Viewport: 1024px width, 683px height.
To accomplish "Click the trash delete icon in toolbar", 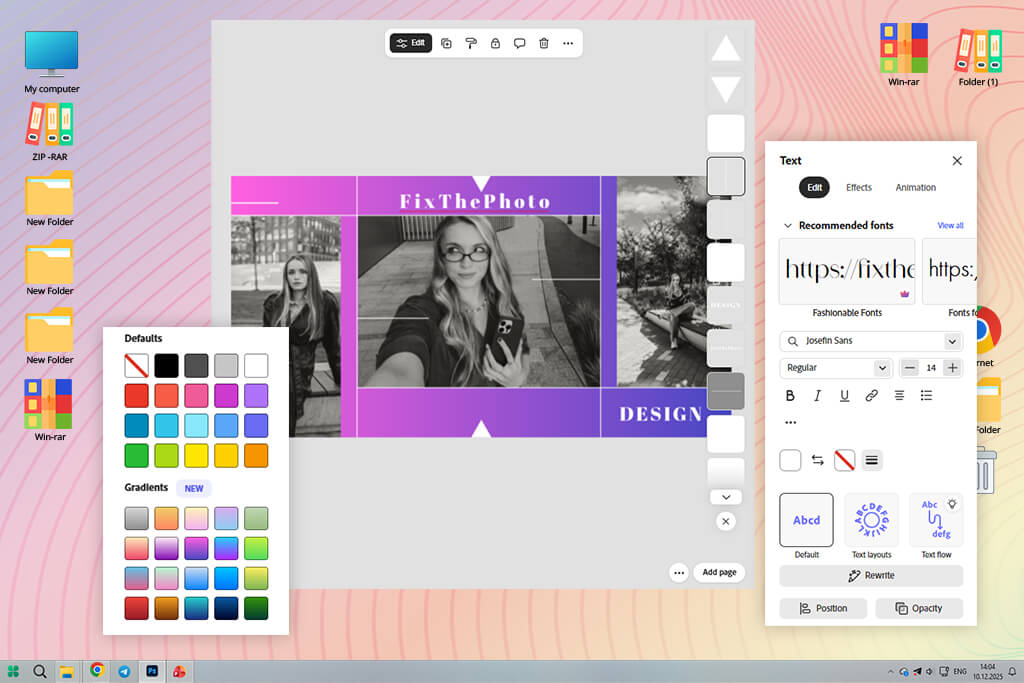I will (x=543, y=43).
